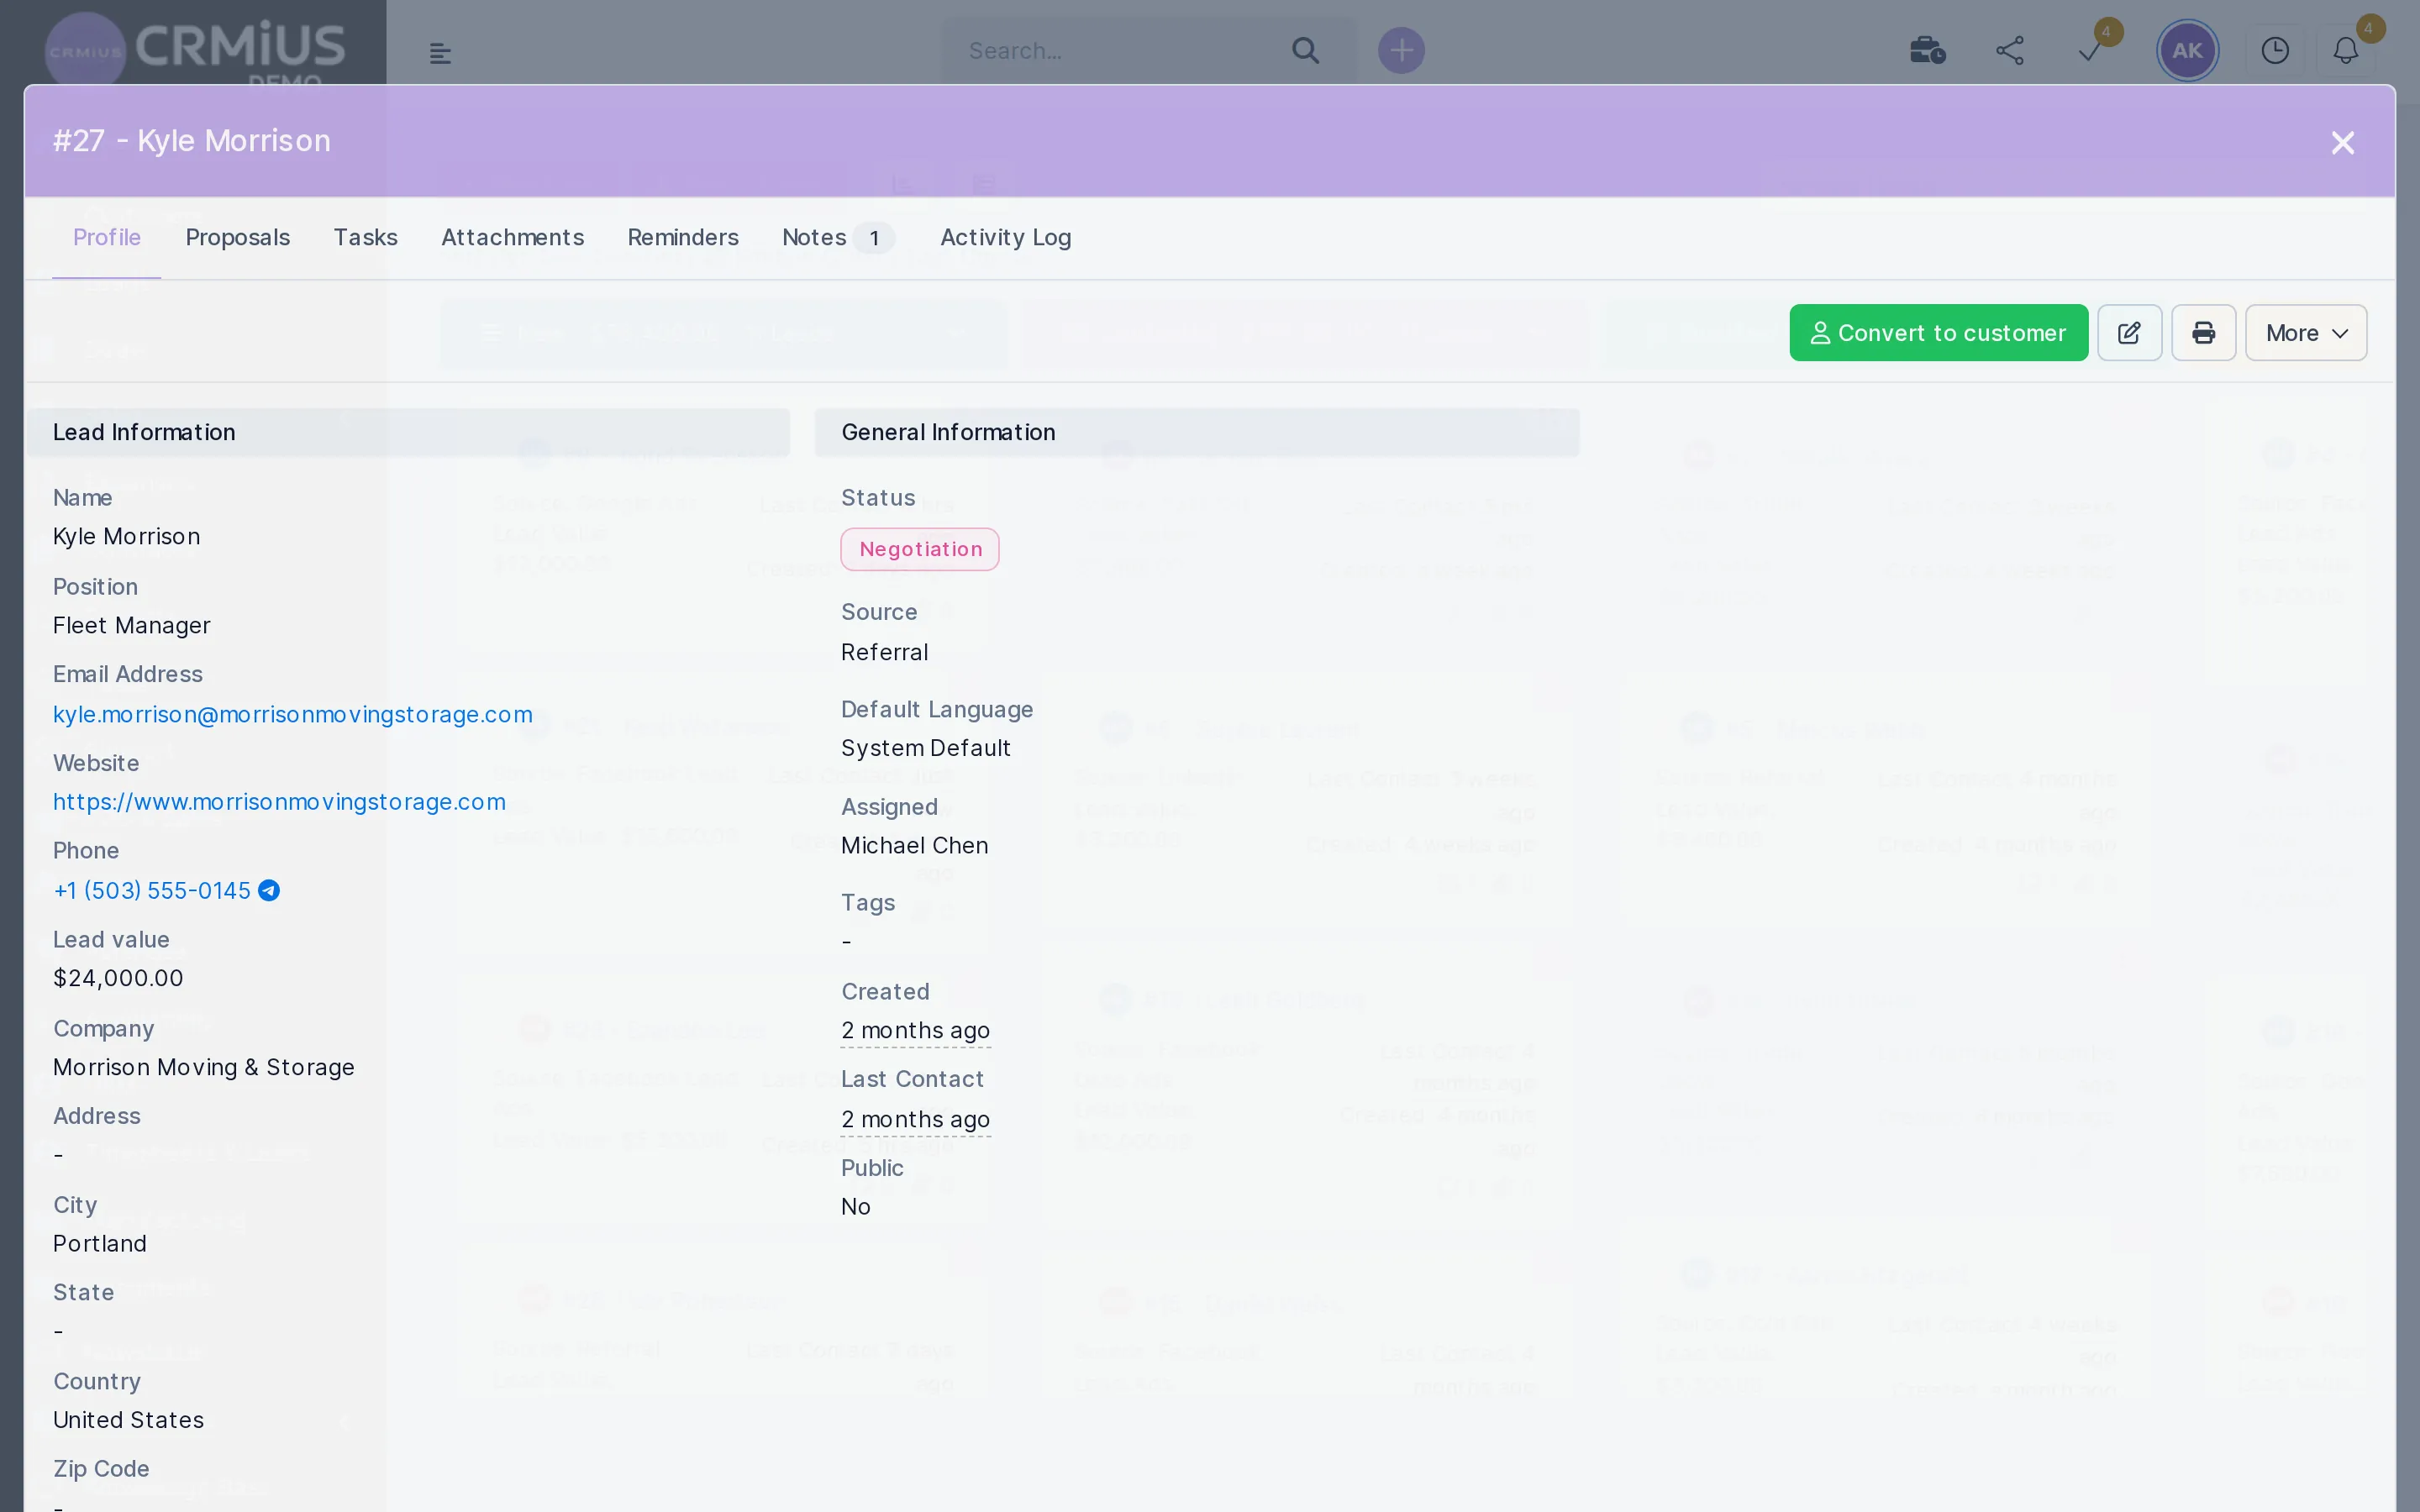Click the edit lead pencil icon

coord(2129,333)
